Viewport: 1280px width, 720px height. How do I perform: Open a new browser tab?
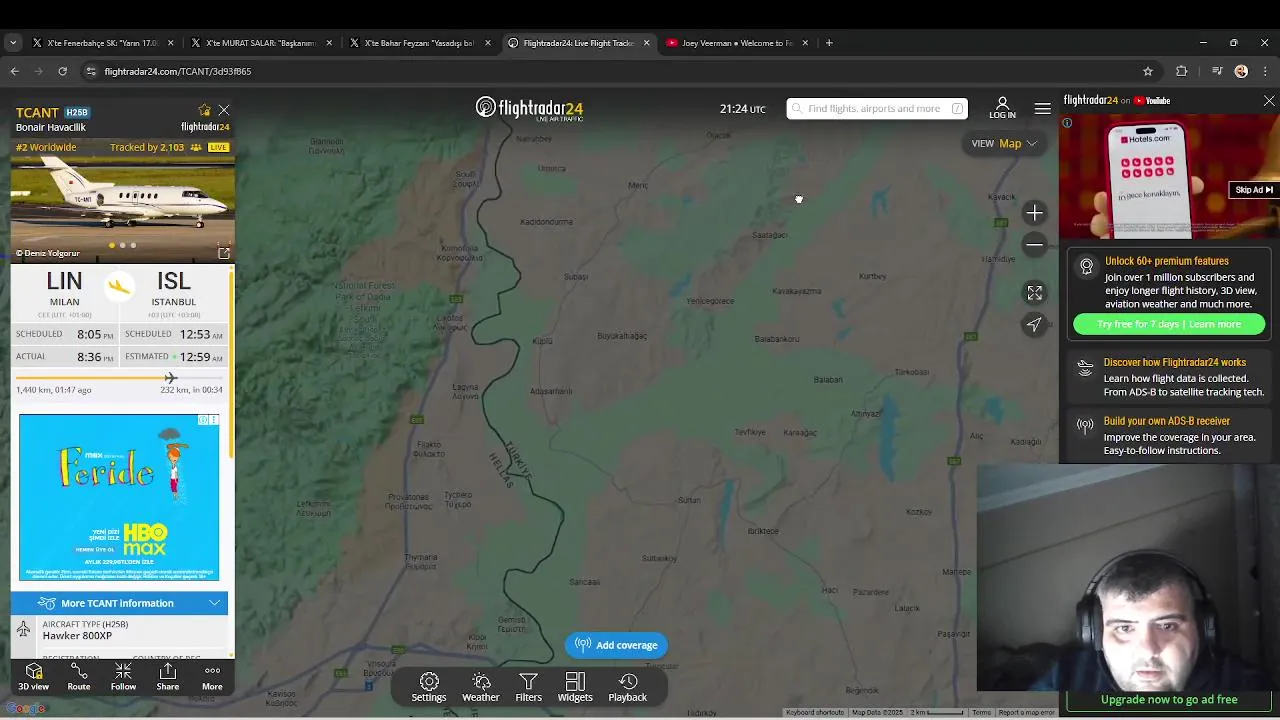[829, 43]
